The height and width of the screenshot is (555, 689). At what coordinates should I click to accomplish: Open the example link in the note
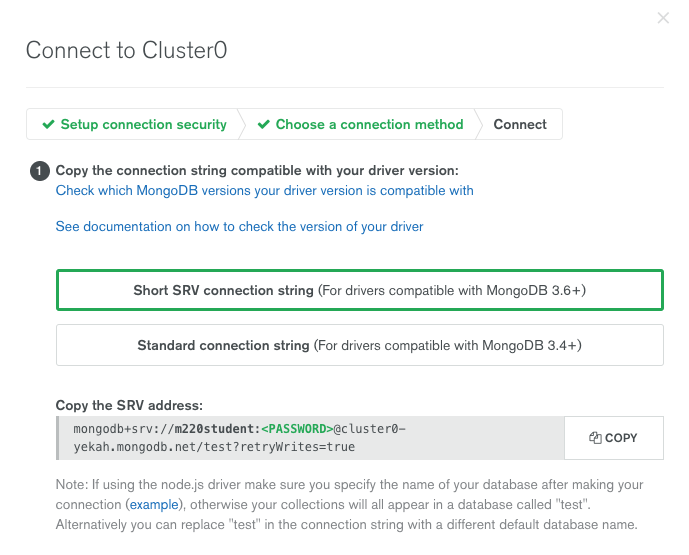pyautogui.click(x=154, y=504)
